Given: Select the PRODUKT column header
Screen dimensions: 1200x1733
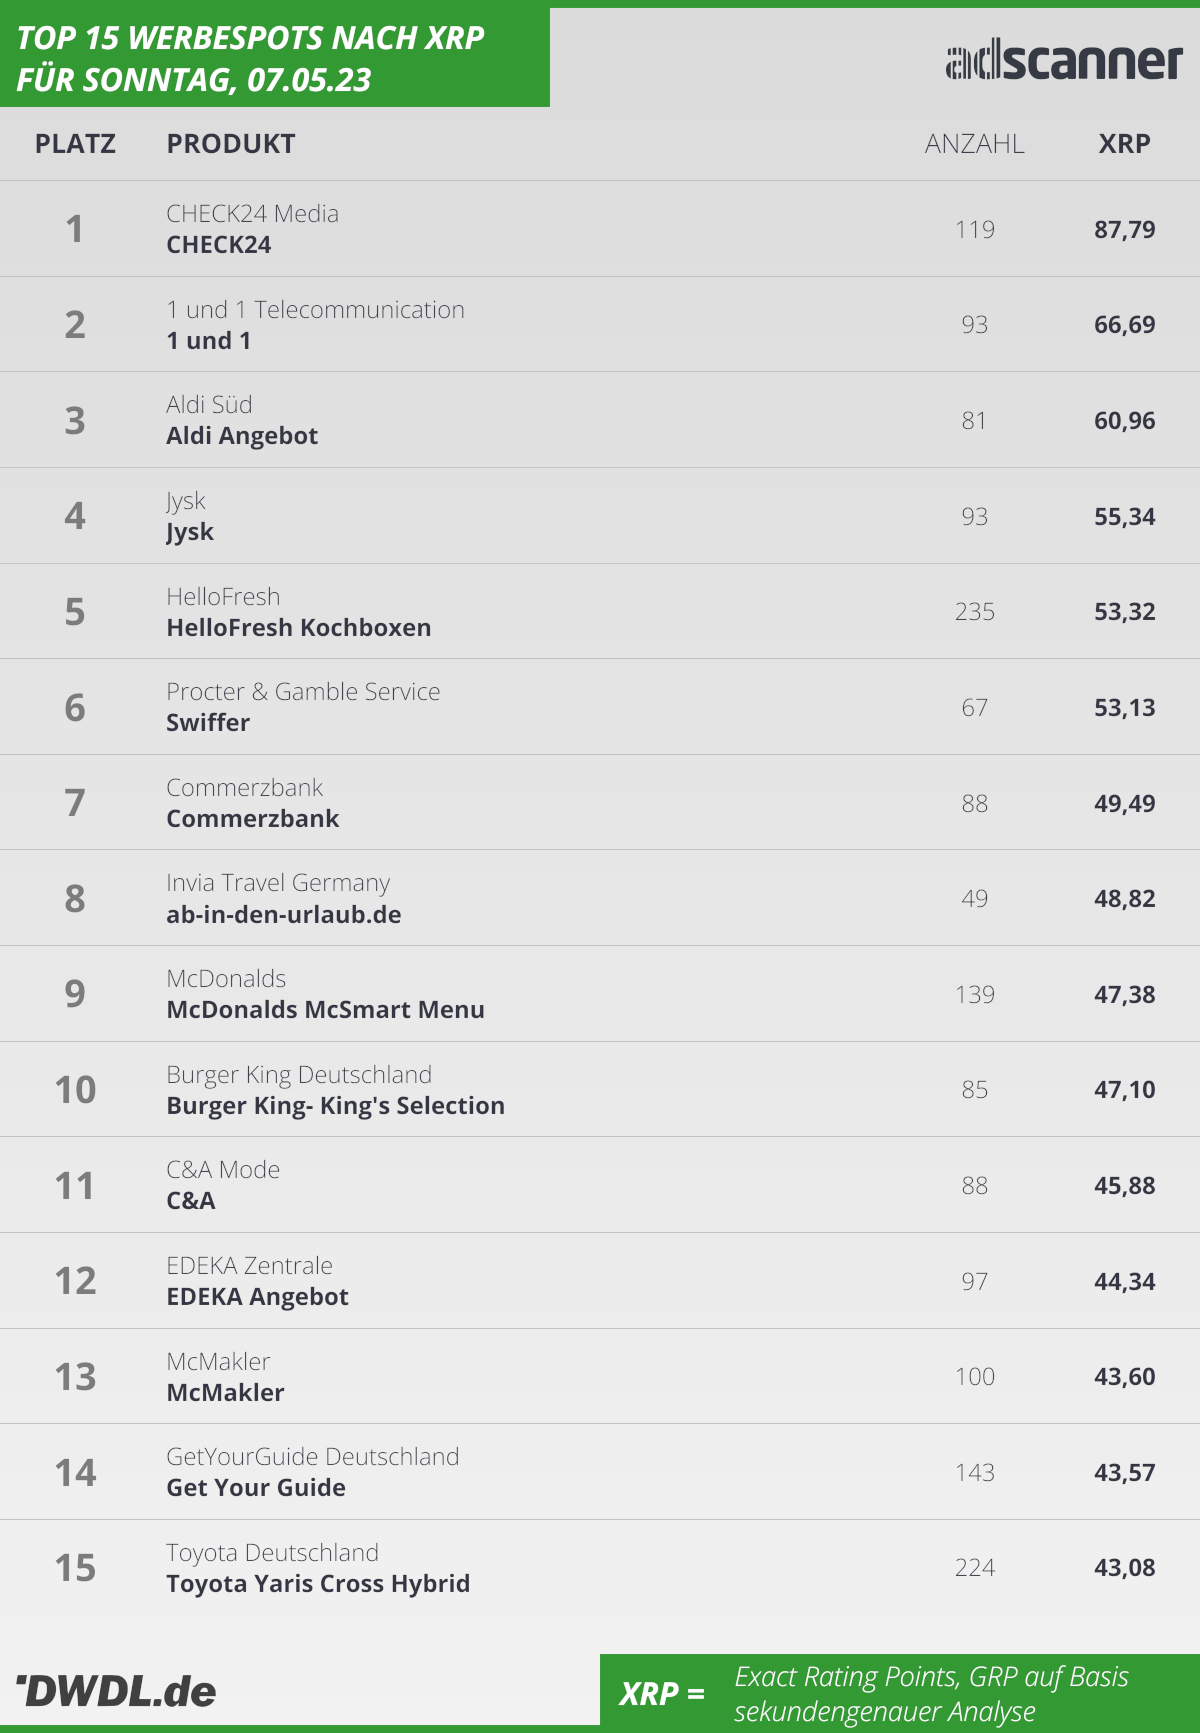Looking at the screenshot, I should [231, 144].
